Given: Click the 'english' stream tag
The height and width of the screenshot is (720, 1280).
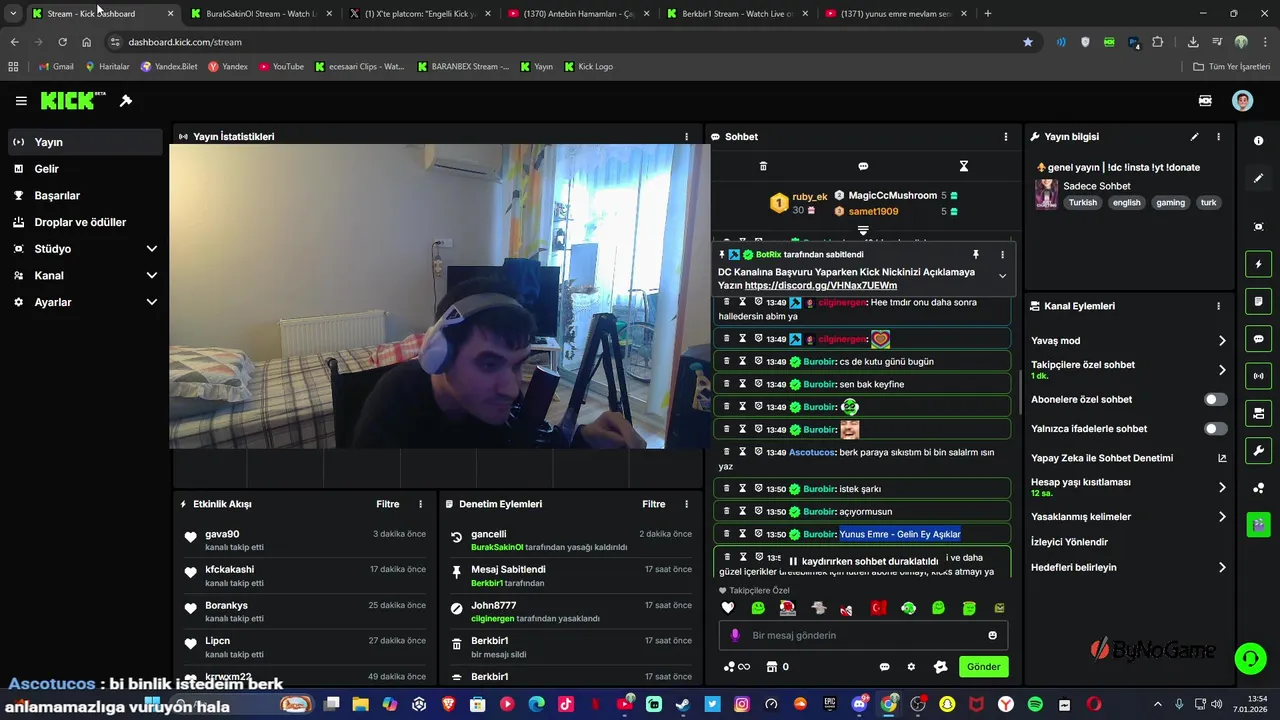Looking at the screenshot, I should tap(1126, 203).
